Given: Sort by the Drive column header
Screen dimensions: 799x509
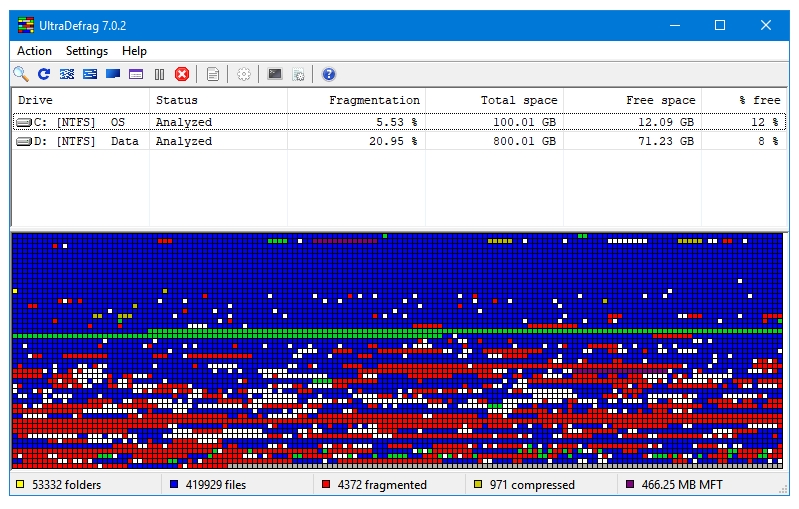Looking at the screenshot, I should pos(81,100).
